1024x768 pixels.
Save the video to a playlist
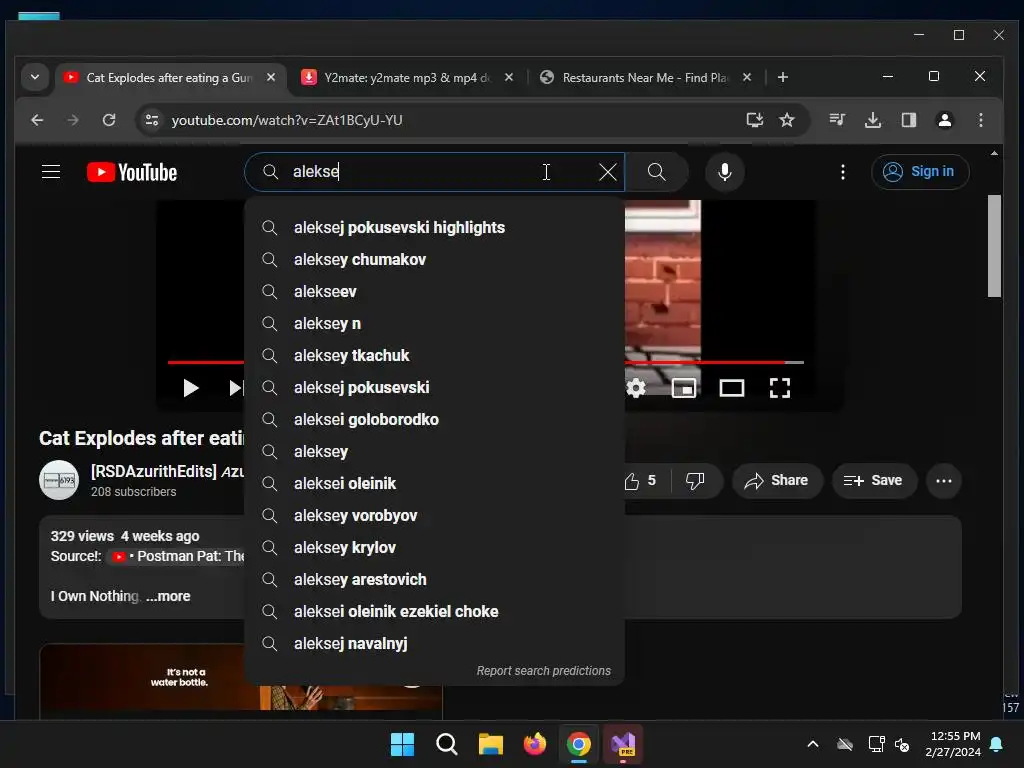[x=873, y=481]
